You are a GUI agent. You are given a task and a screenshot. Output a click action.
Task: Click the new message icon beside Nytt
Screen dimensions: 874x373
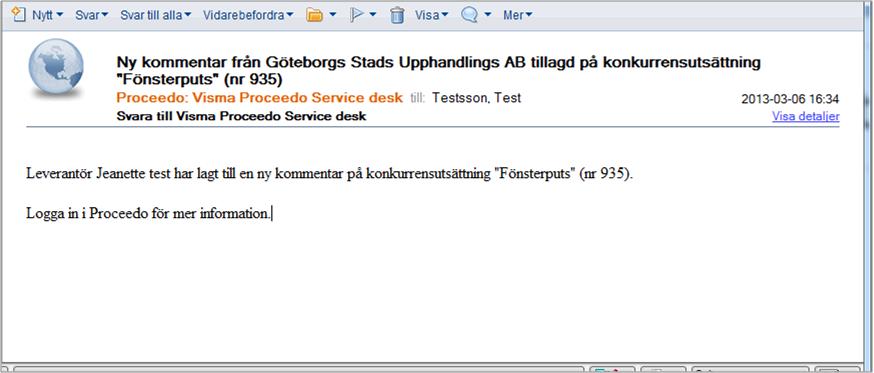tap(19, 14)
